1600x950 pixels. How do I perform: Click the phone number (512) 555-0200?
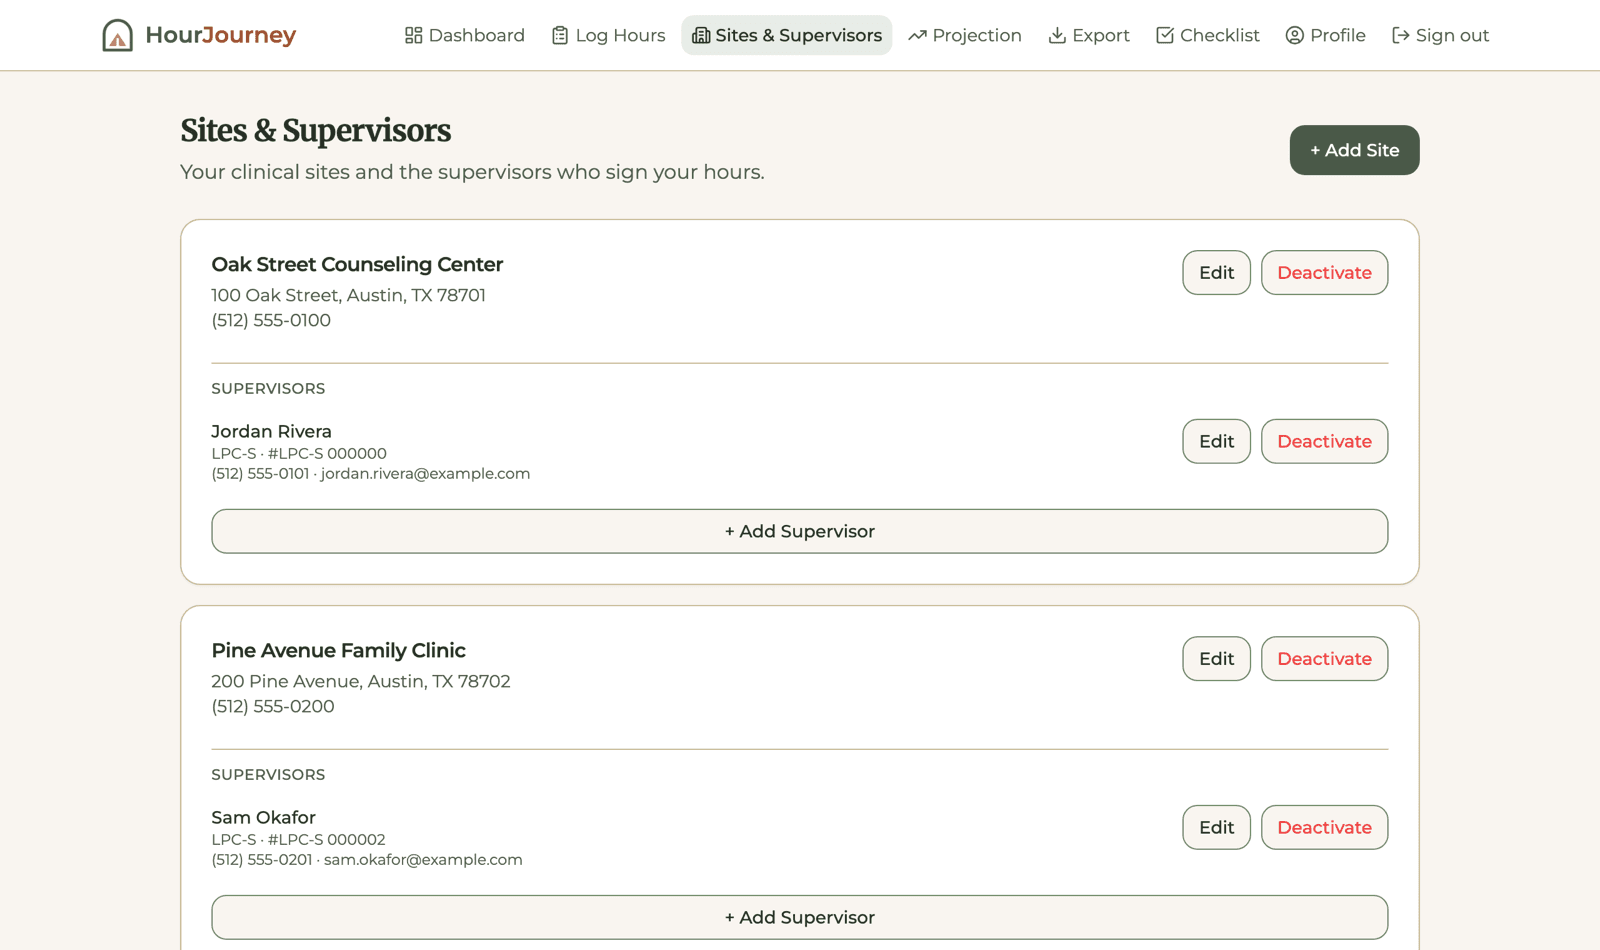tap(273, 706)
